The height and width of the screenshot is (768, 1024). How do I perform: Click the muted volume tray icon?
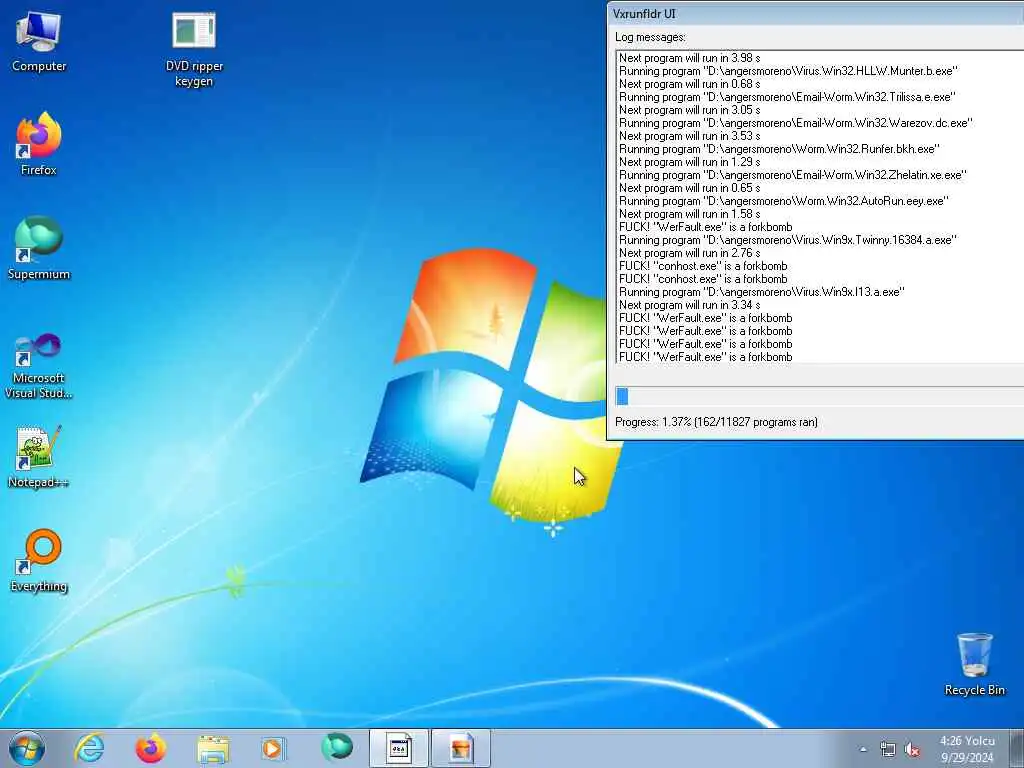(x=912, y=749)
